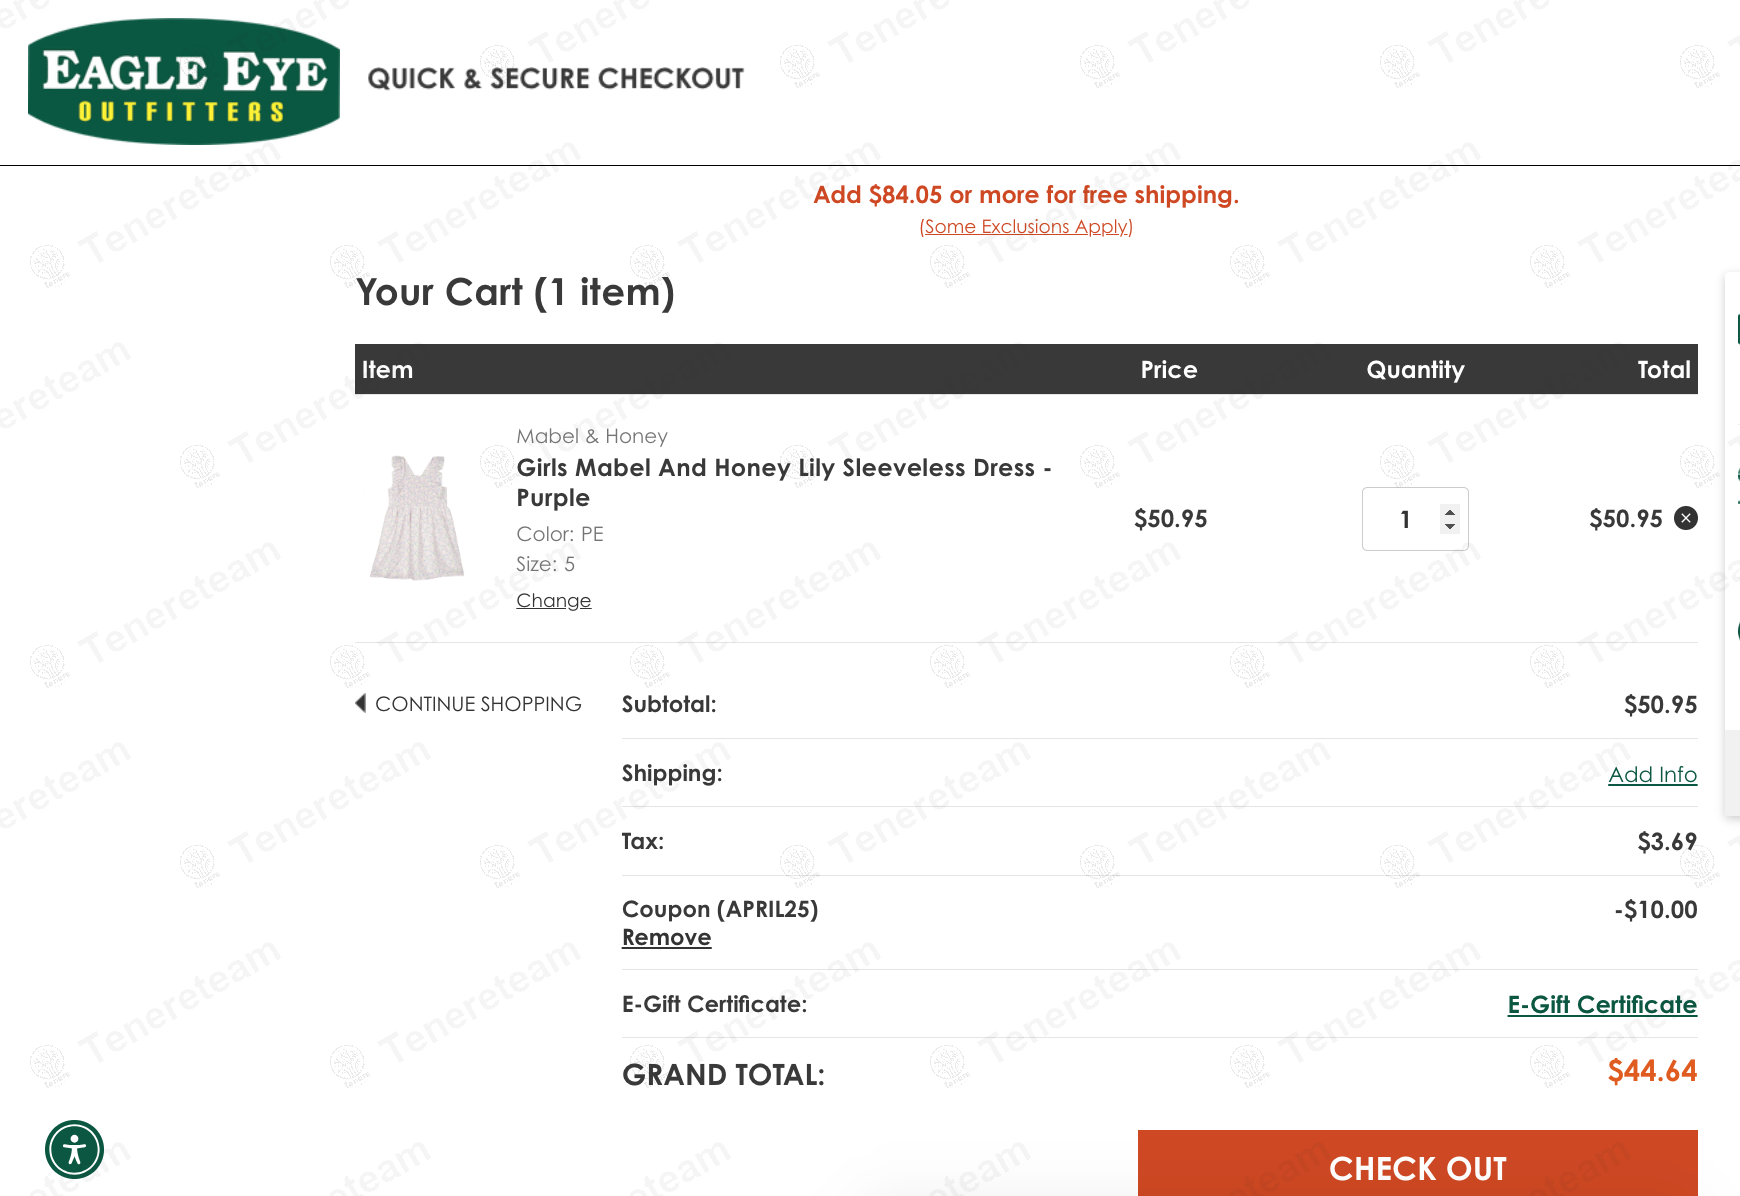Open the Mabel & Honey brand link
The image size is (1740, 1196).
(592, 436)
